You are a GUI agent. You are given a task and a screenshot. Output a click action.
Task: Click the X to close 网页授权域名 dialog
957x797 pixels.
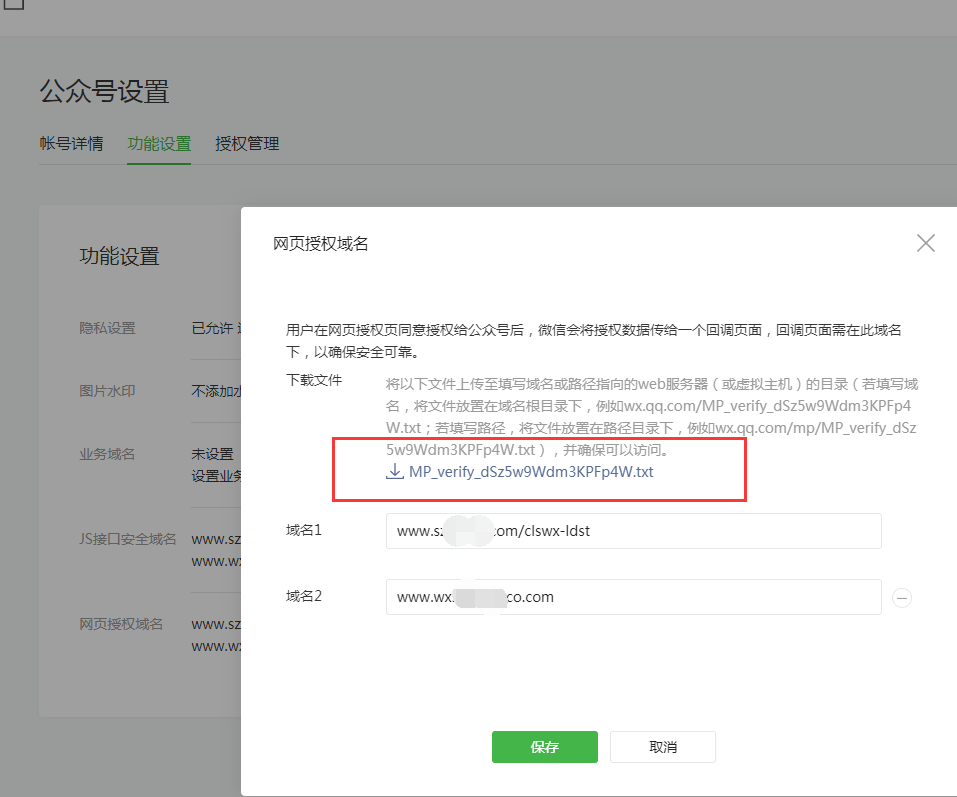coord(925,242)
